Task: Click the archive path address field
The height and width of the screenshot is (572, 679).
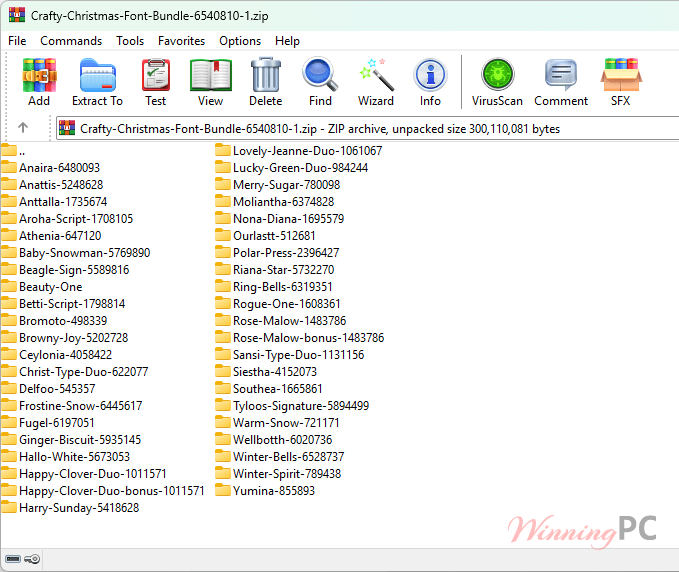Action: [367, 128]
